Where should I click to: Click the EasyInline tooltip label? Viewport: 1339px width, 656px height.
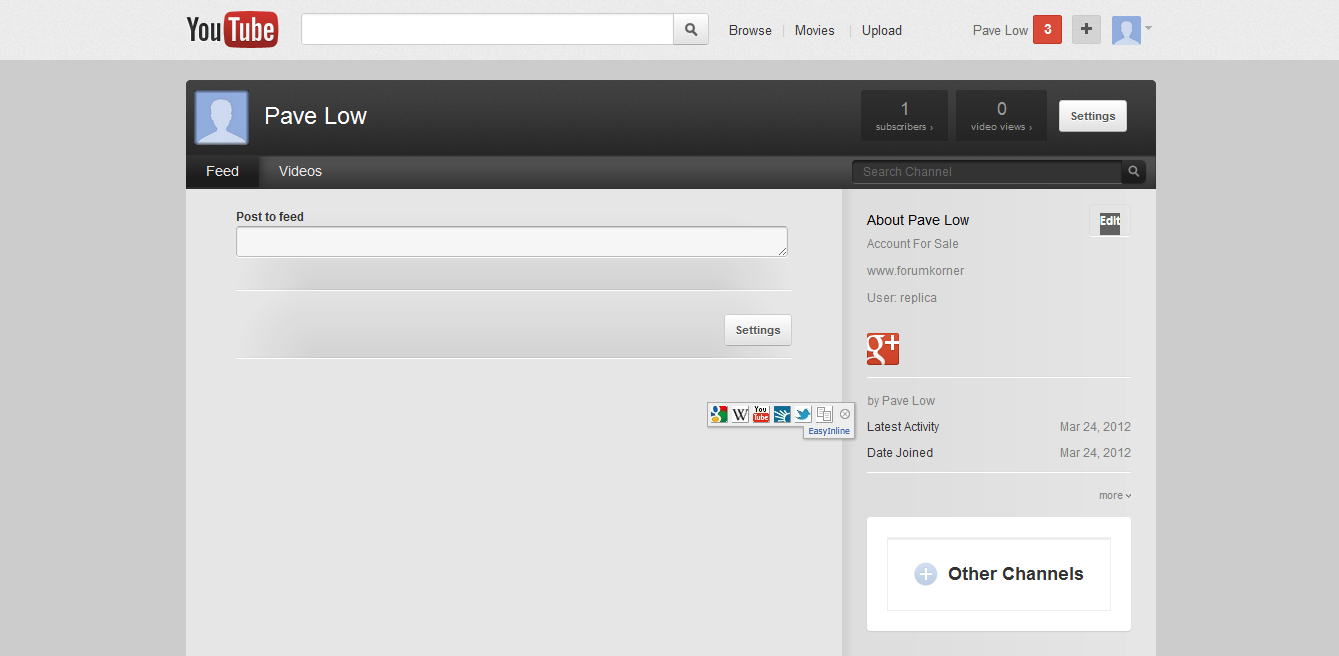coord(829,431)
